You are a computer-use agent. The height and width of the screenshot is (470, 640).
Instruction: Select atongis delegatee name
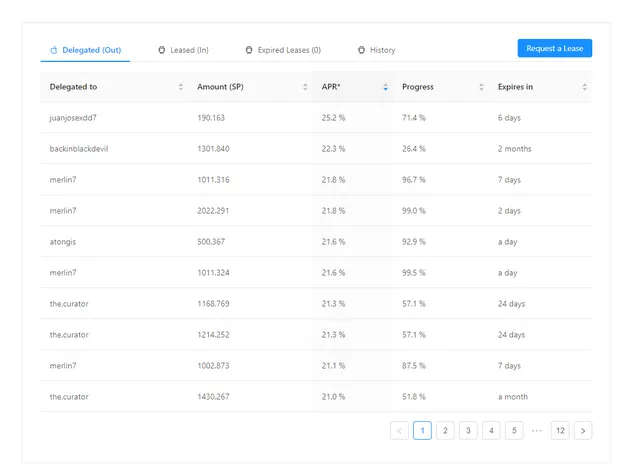[x=63, y=242]
